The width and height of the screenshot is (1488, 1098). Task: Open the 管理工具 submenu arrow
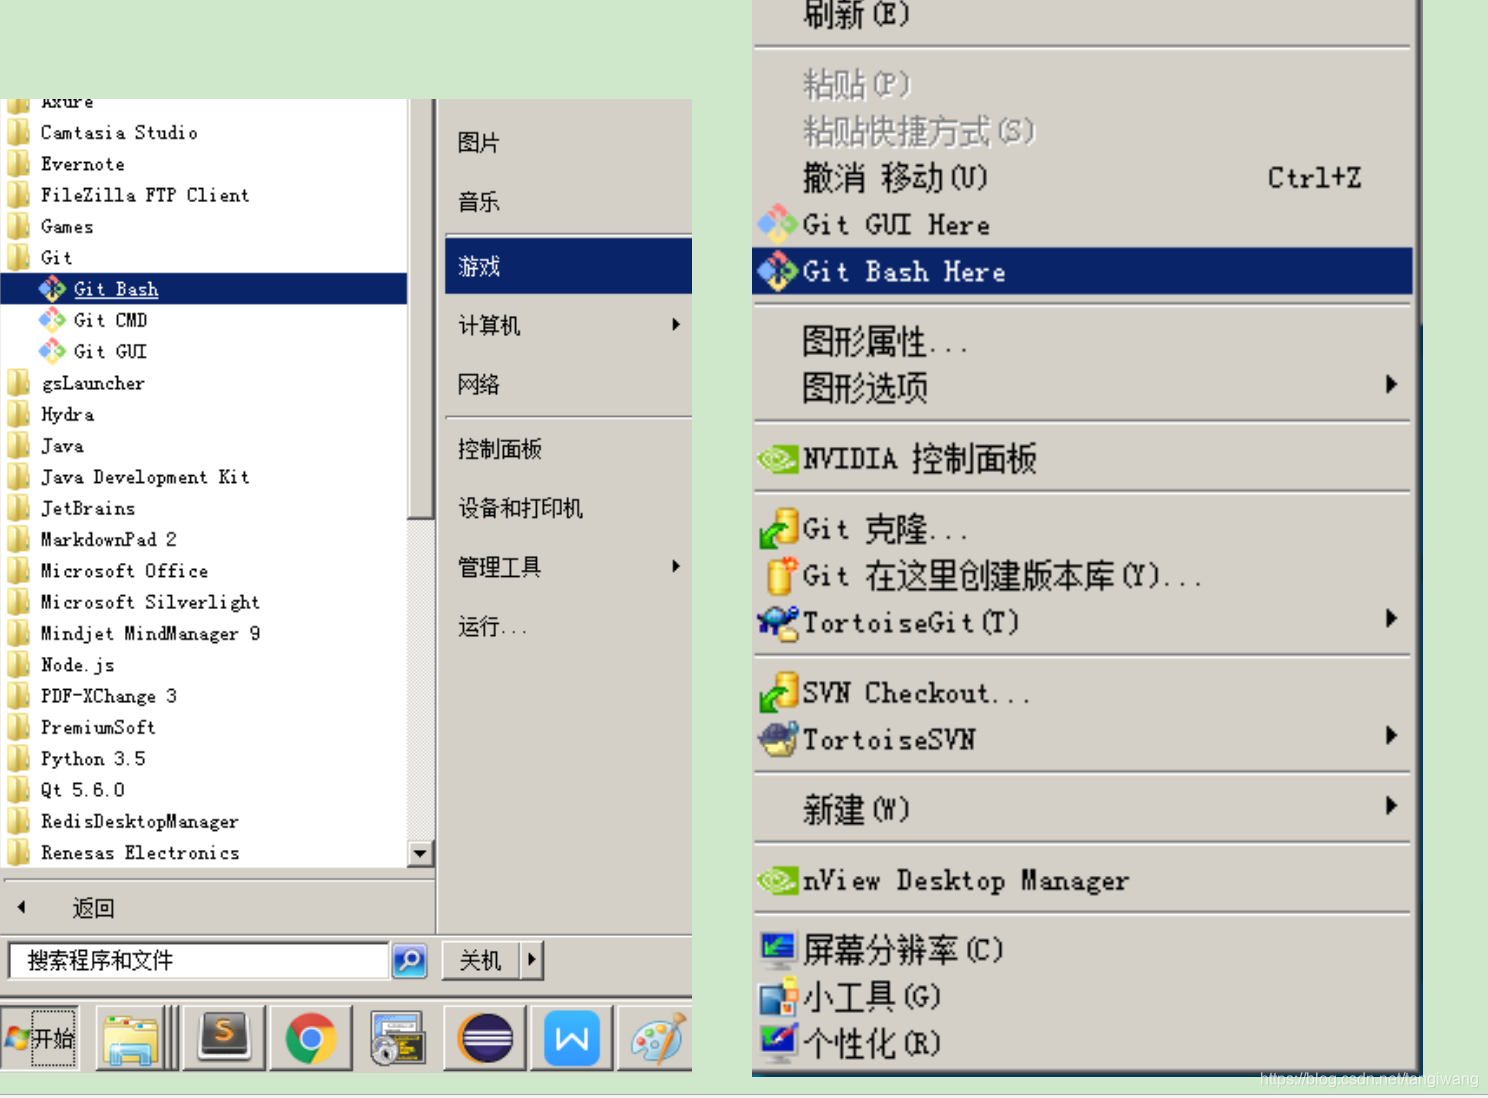pos(677,567)
